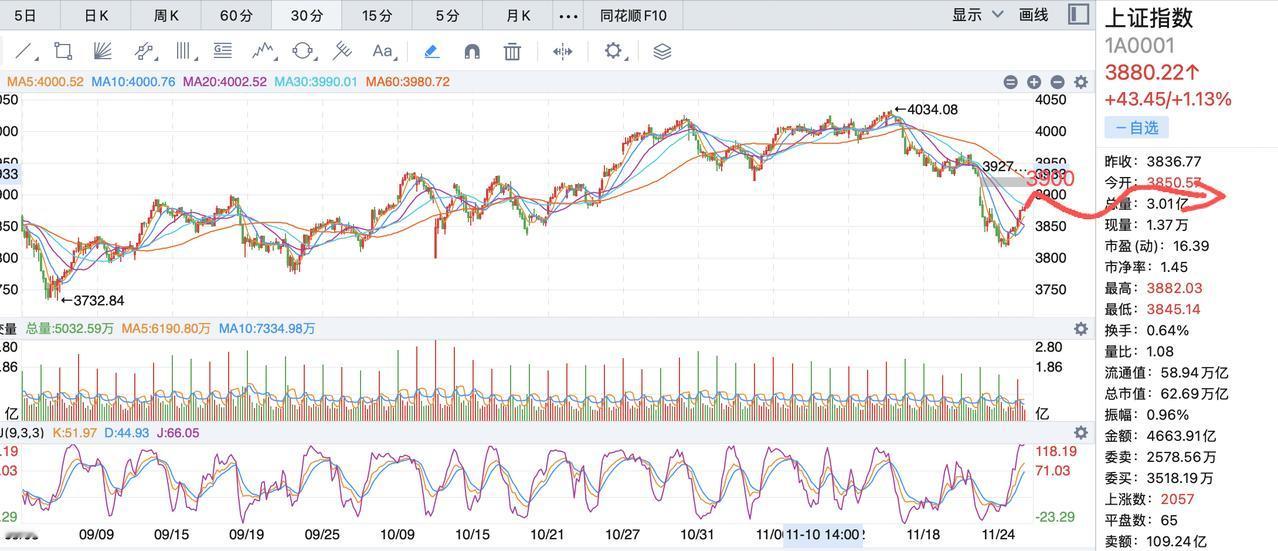Open the more periods ellipsis menu
This screenshot has width=1278, height=551.
(x=568, y=15)
